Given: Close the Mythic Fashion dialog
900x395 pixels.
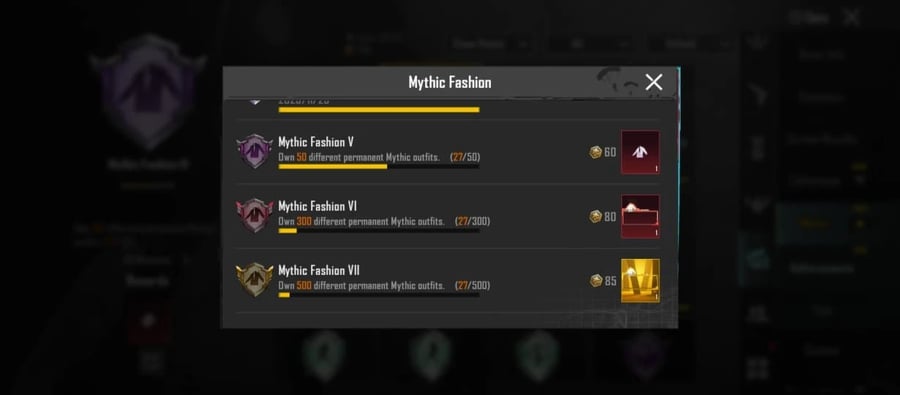Looking at the screenshot, I should (x=654, y=82).
